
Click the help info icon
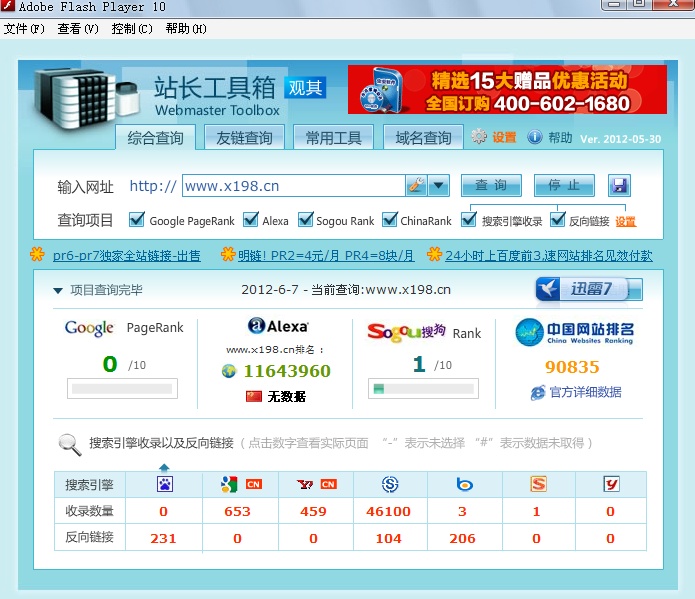point(535,137)
